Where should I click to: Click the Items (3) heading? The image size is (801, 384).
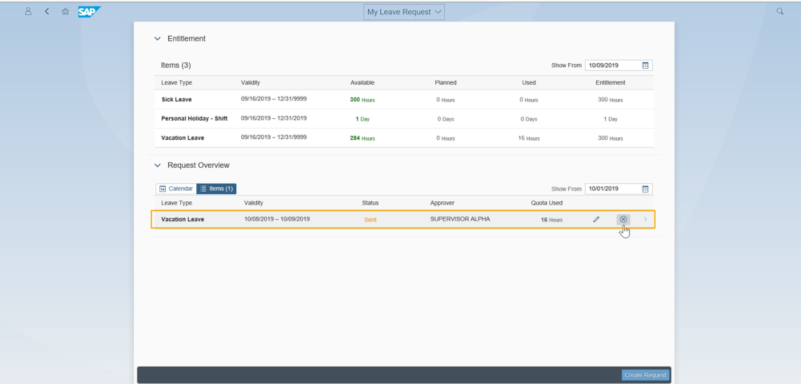(x=176, y=65)
